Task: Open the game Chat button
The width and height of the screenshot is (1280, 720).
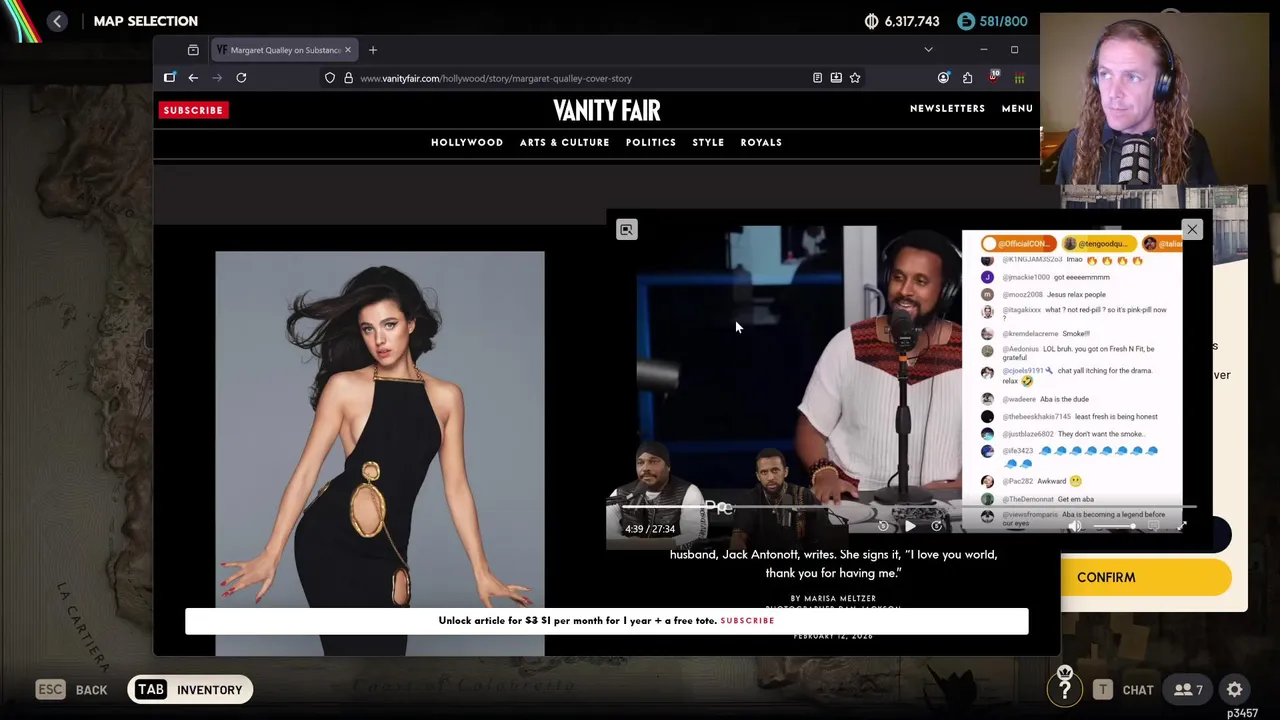Action: tap(1125, 690)
